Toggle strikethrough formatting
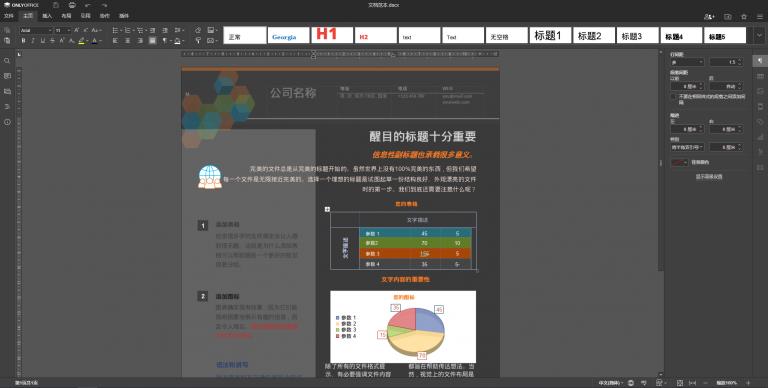 [52, 41]
